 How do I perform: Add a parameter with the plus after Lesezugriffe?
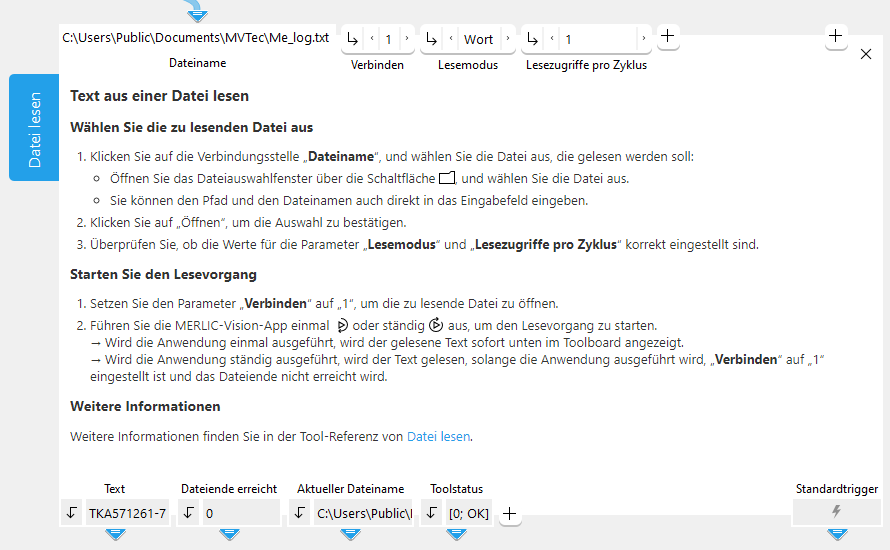tap(668, 37)
